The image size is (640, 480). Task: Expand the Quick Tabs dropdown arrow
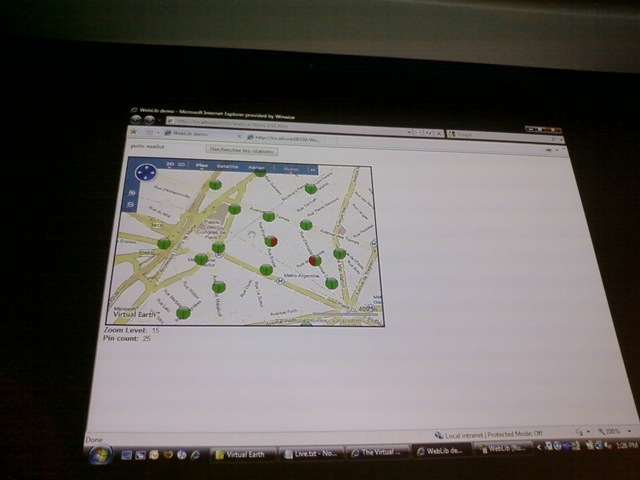coord(158,133)
